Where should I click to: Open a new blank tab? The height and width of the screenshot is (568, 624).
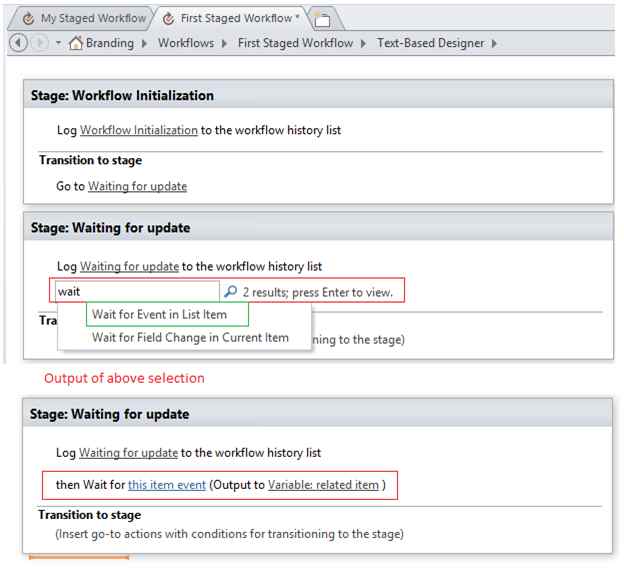(x=322, y=19)
